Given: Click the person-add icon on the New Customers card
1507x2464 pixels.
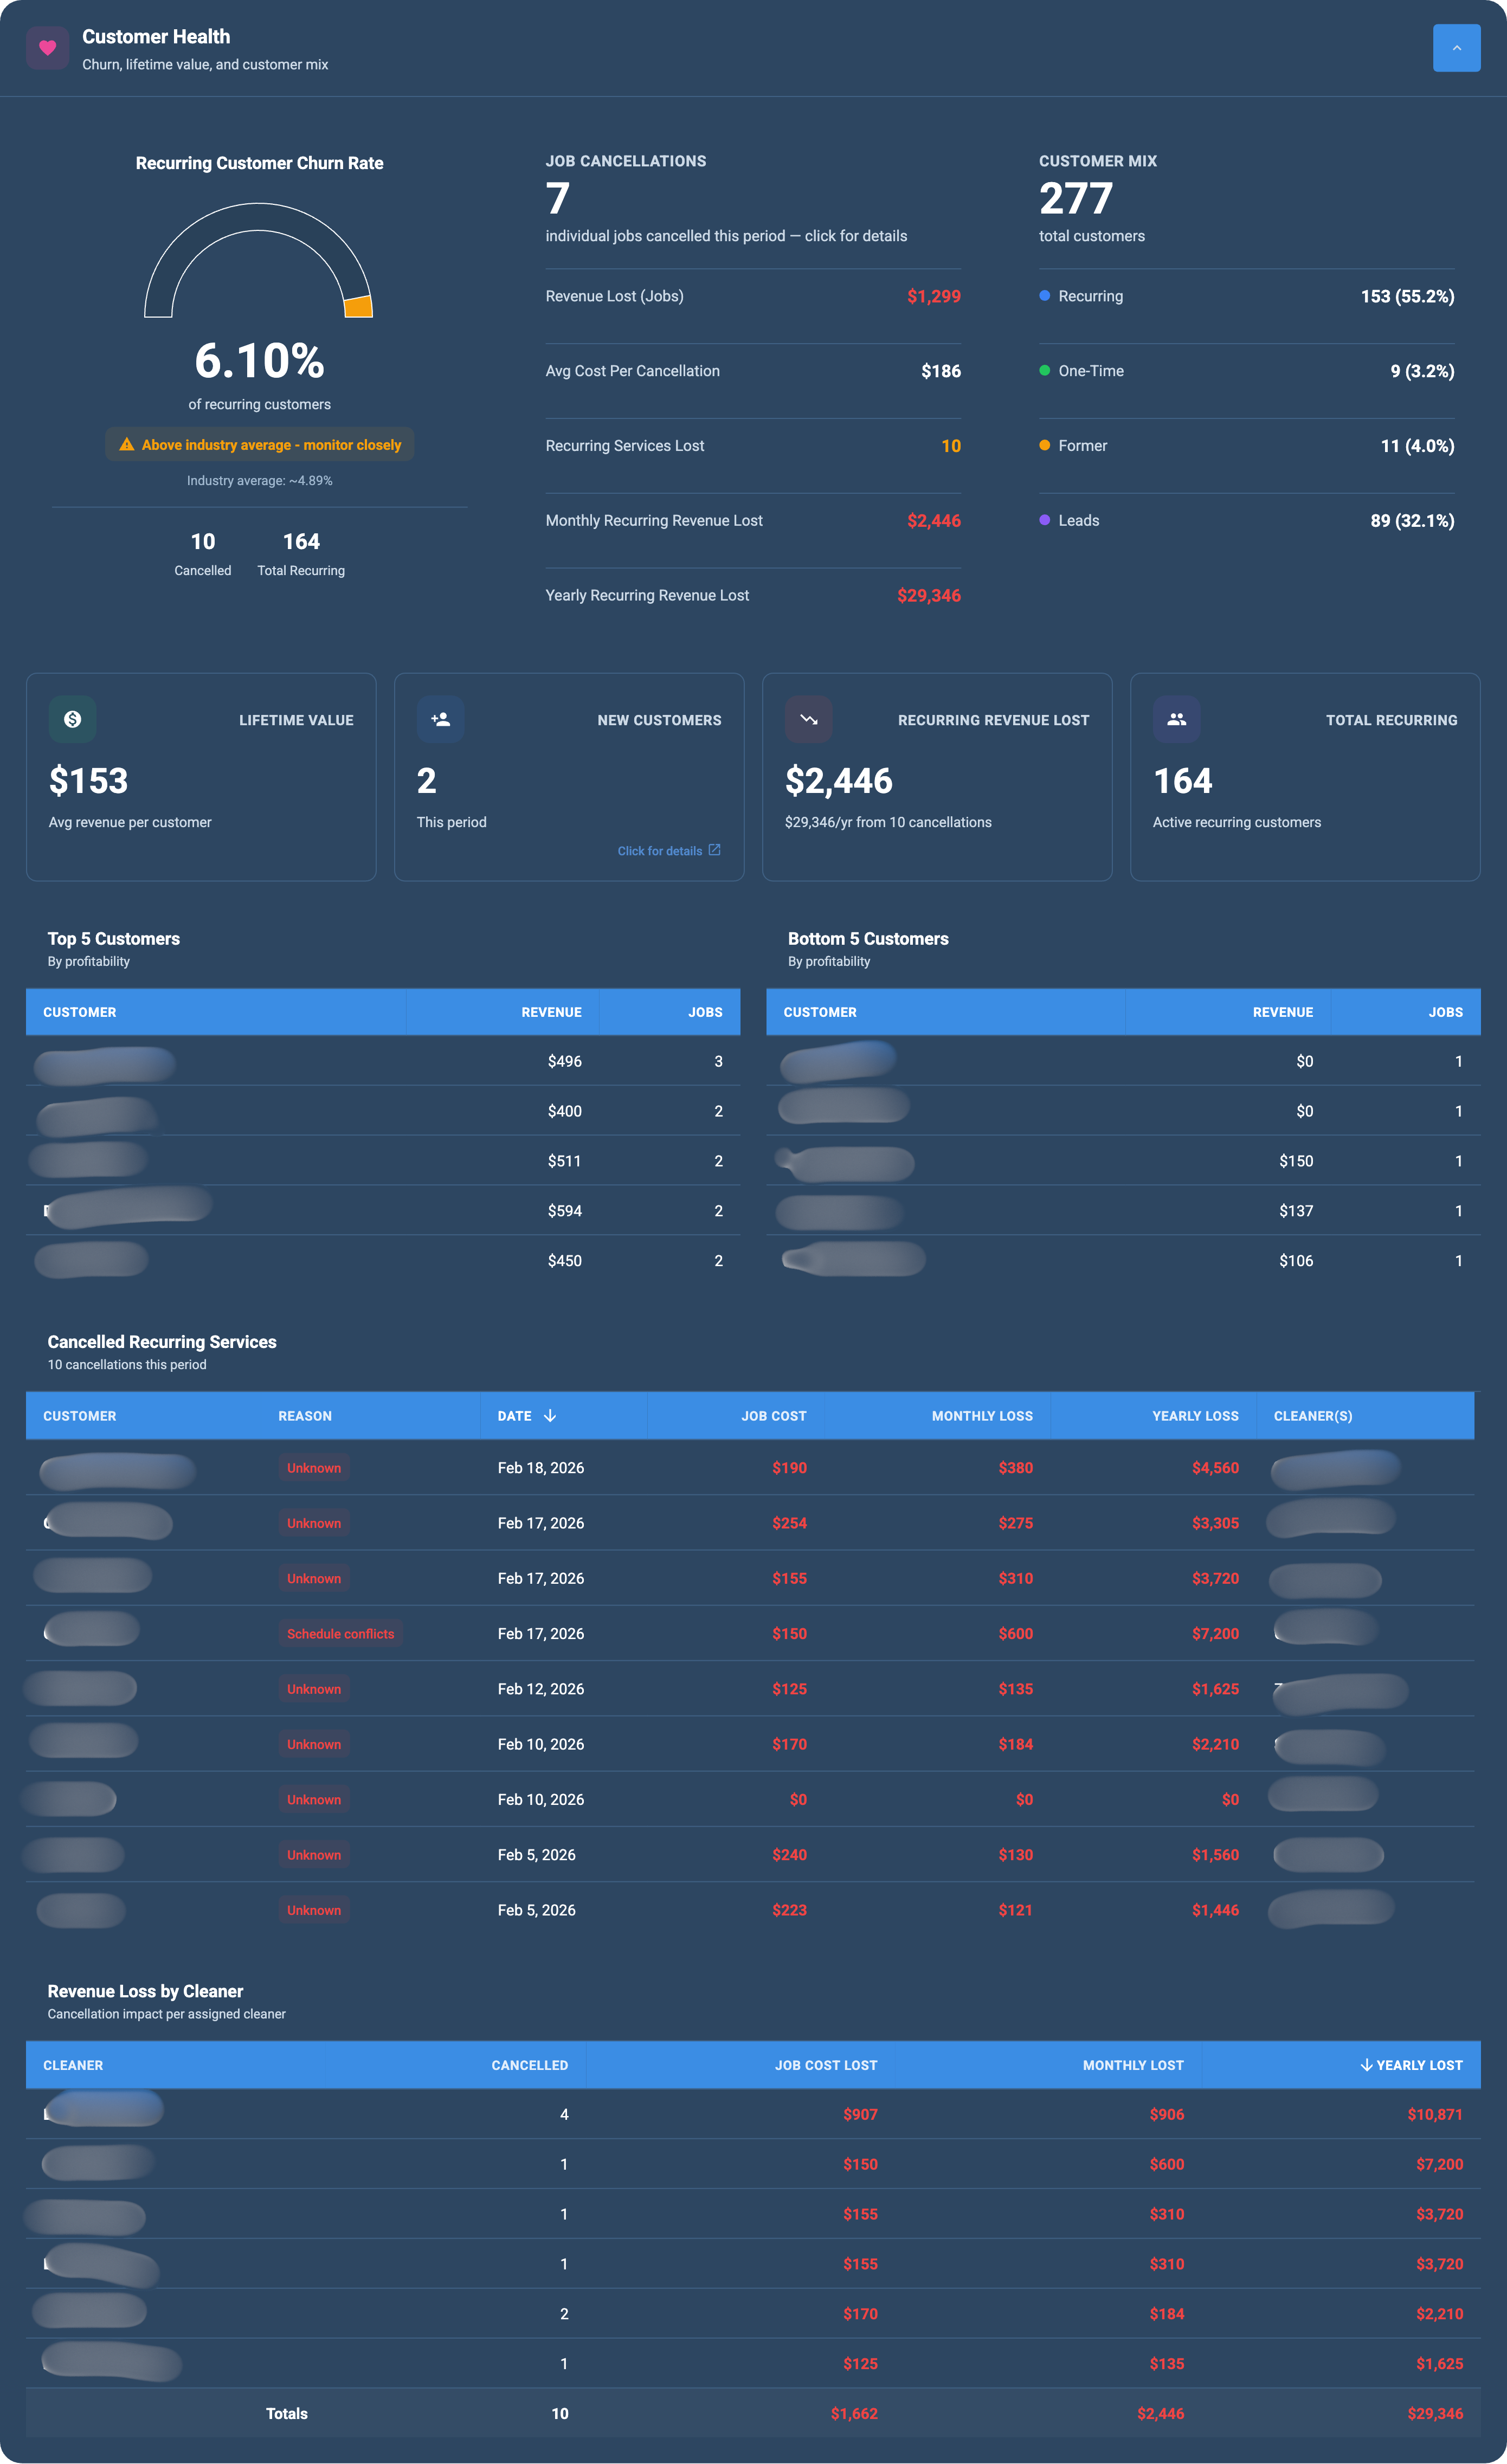Looking at the screenshot, I should click(x=440, y=719).
